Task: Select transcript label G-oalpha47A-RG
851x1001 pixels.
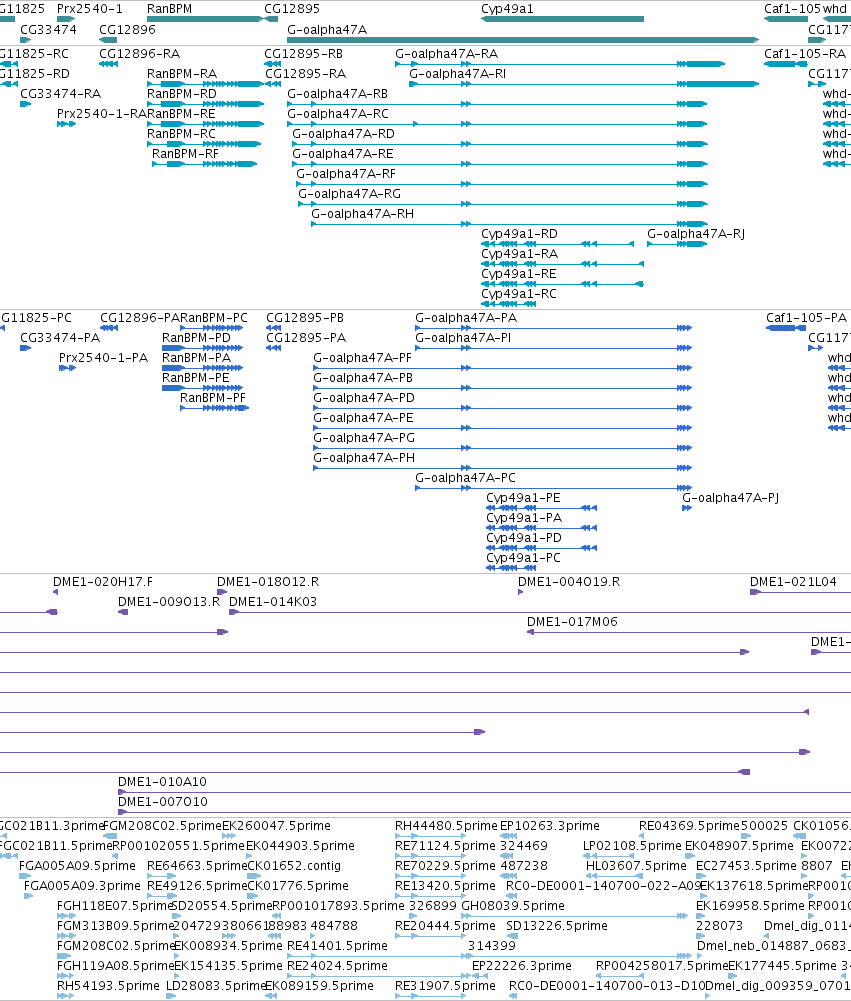Action: [x=350, y=193]
